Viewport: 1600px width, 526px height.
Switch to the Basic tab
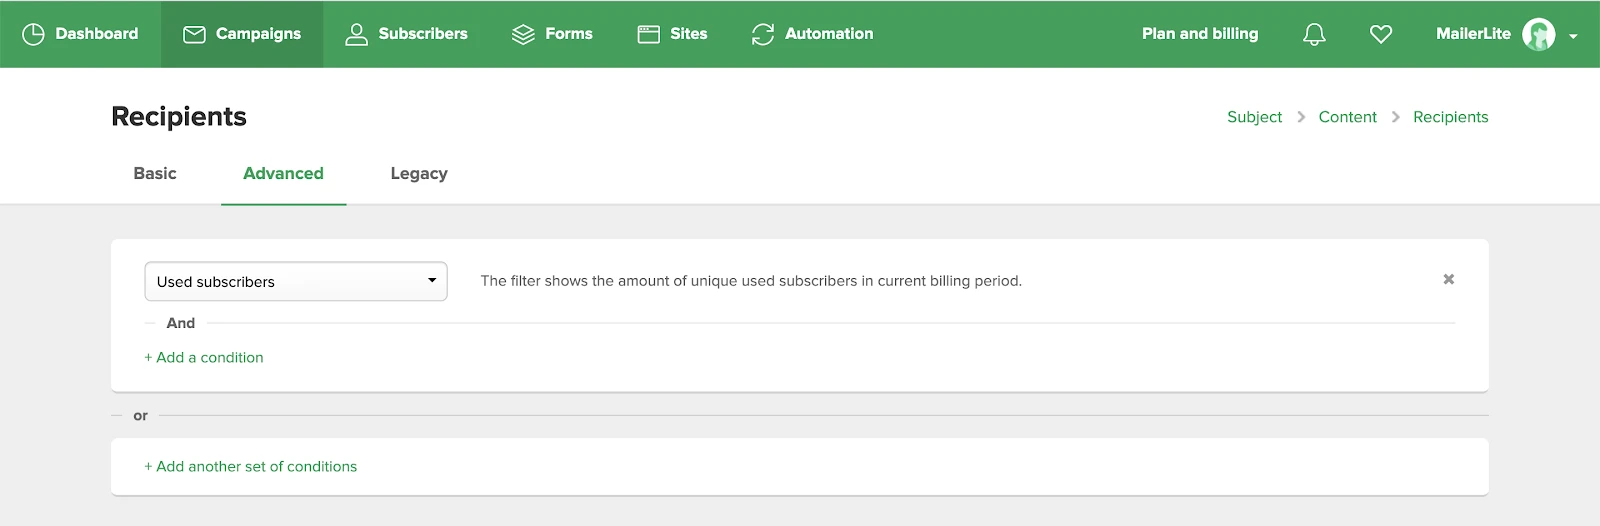coord(155,173)
